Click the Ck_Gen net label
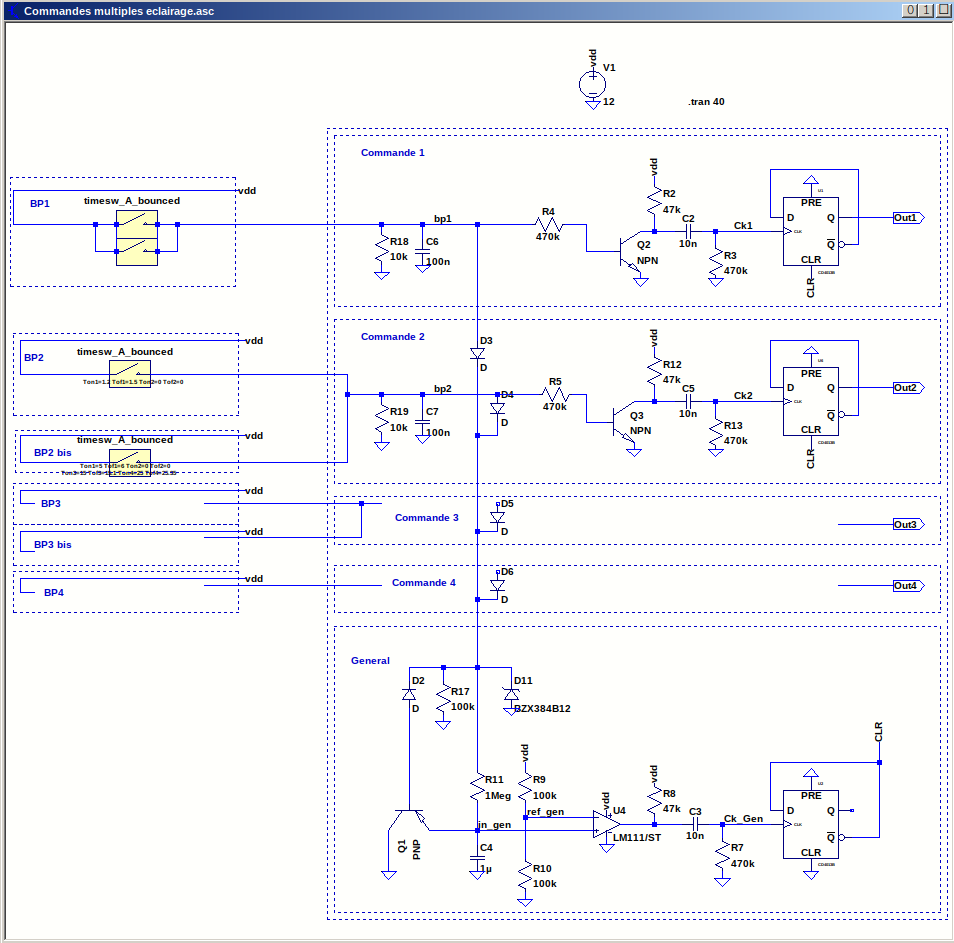The height and width of the screenshot is (943, 954). [743, 818]
